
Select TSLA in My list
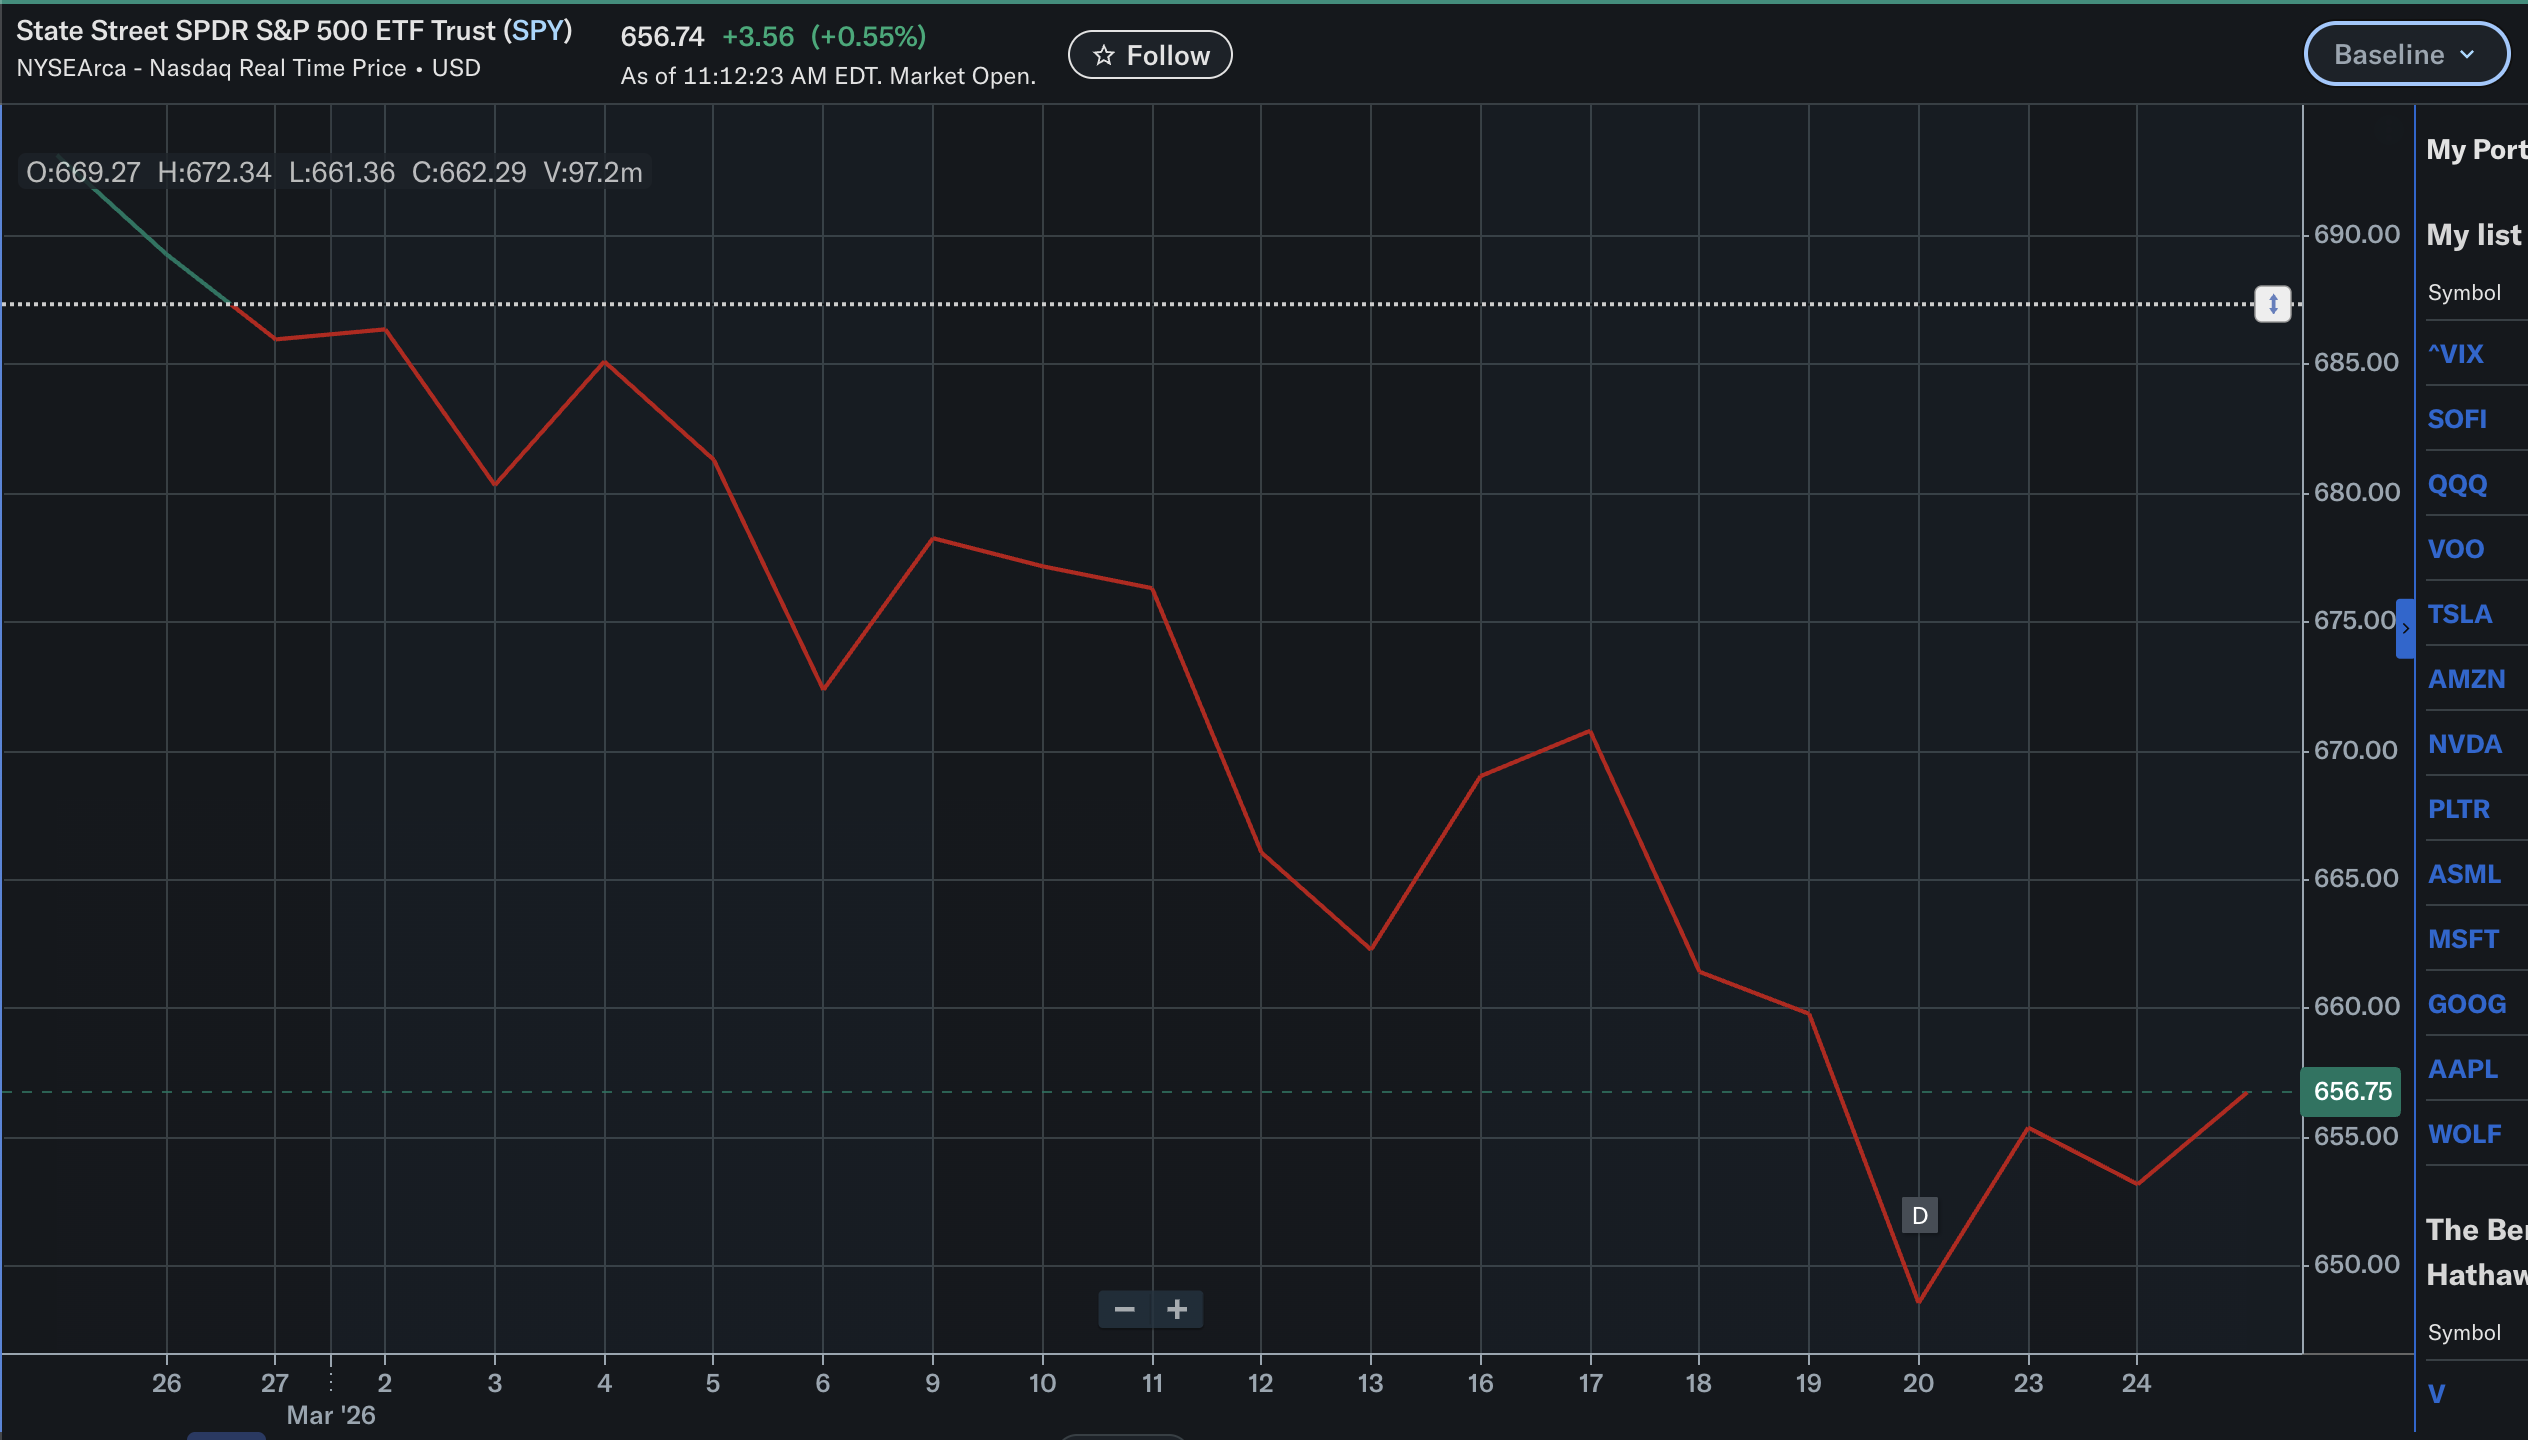(x=2459, y=614)
